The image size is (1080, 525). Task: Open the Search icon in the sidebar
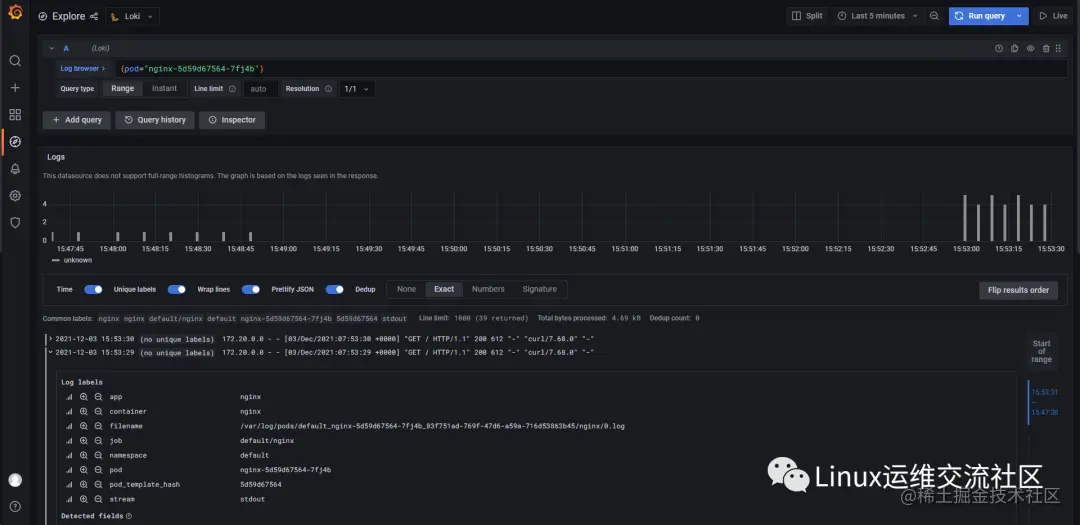tap(15, 61)
